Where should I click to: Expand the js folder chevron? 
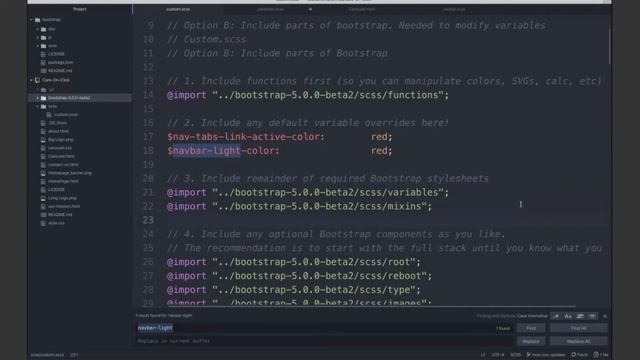point(38,38)
